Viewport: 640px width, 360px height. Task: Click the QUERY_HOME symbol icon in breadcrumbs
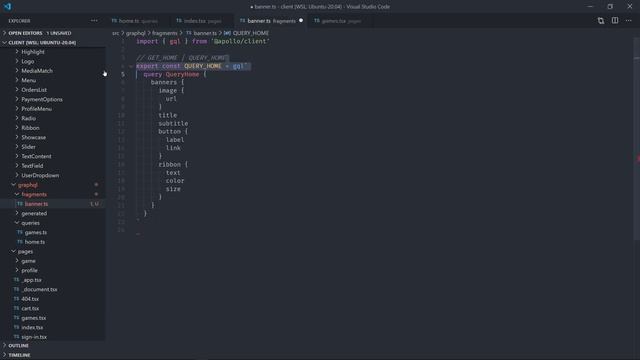(x=227, y=33)
